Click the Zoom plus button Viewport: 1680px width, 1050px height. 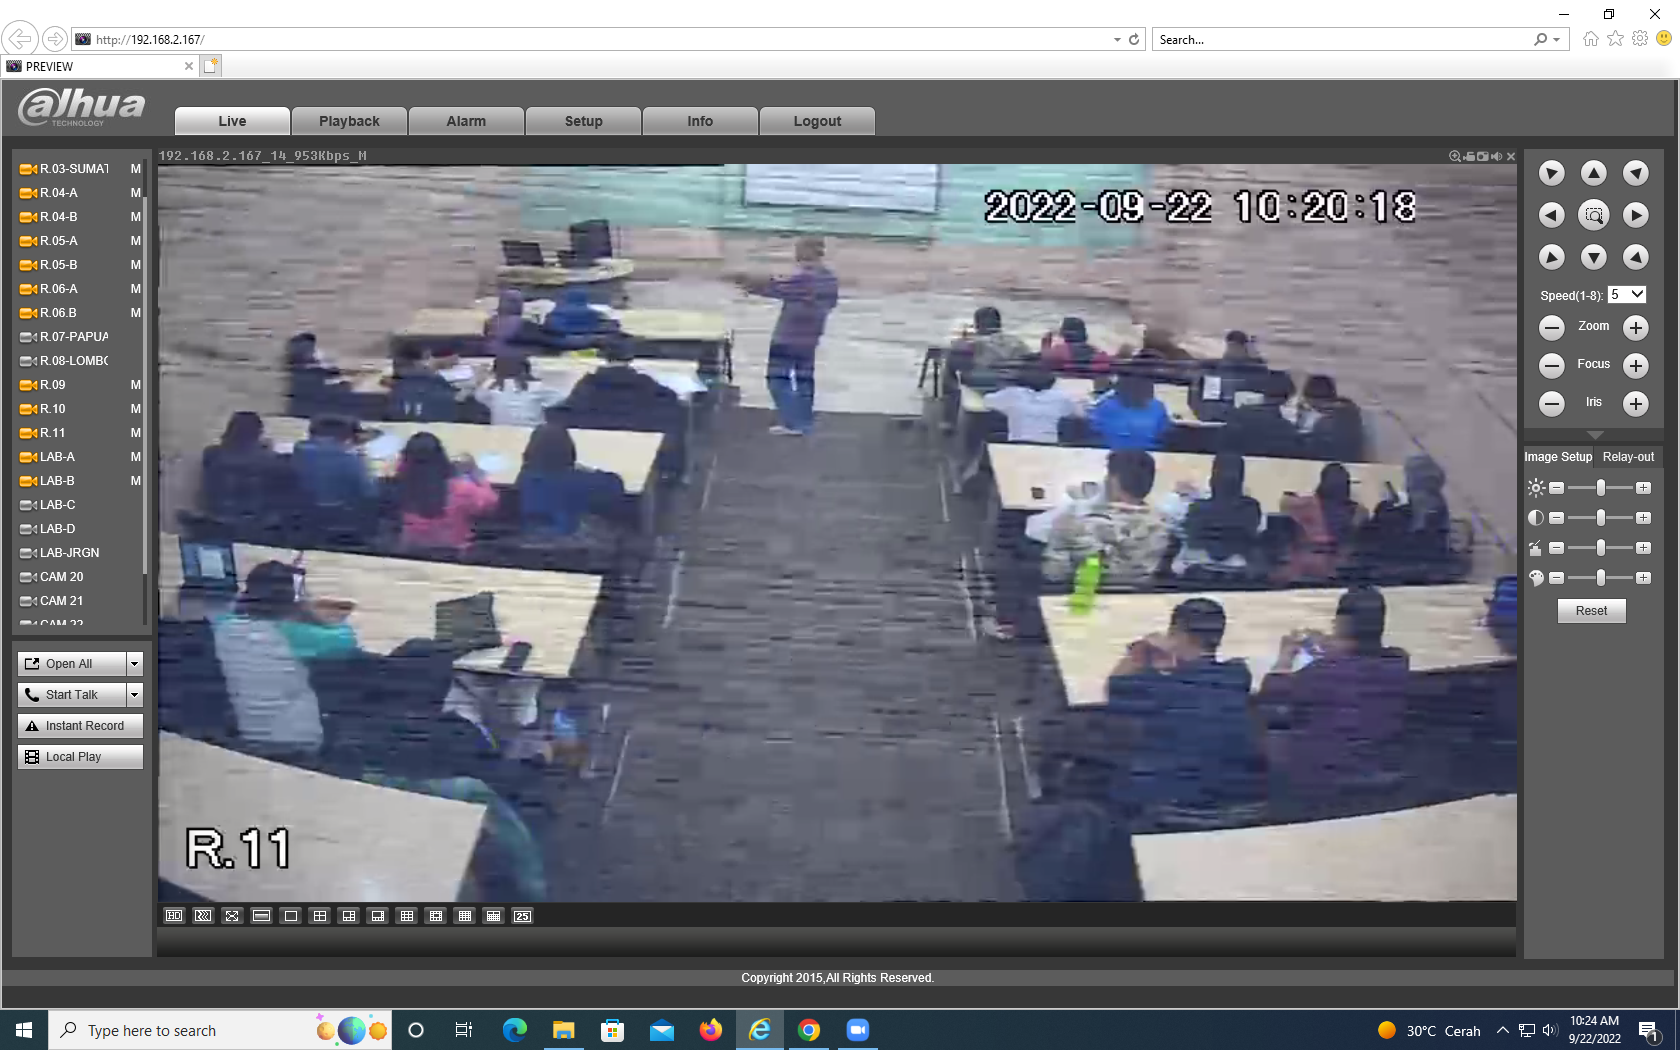point(1635,327)
